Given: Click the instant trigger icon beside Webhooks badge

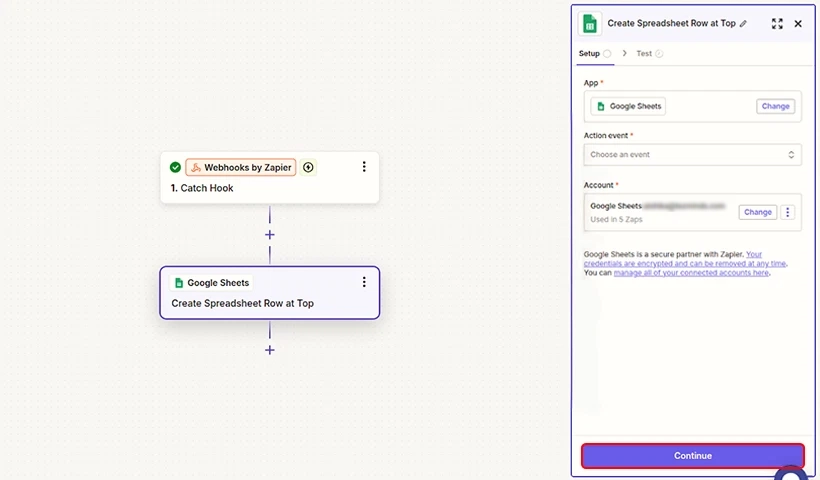Looking at the screenshot, I should (309, 167).
